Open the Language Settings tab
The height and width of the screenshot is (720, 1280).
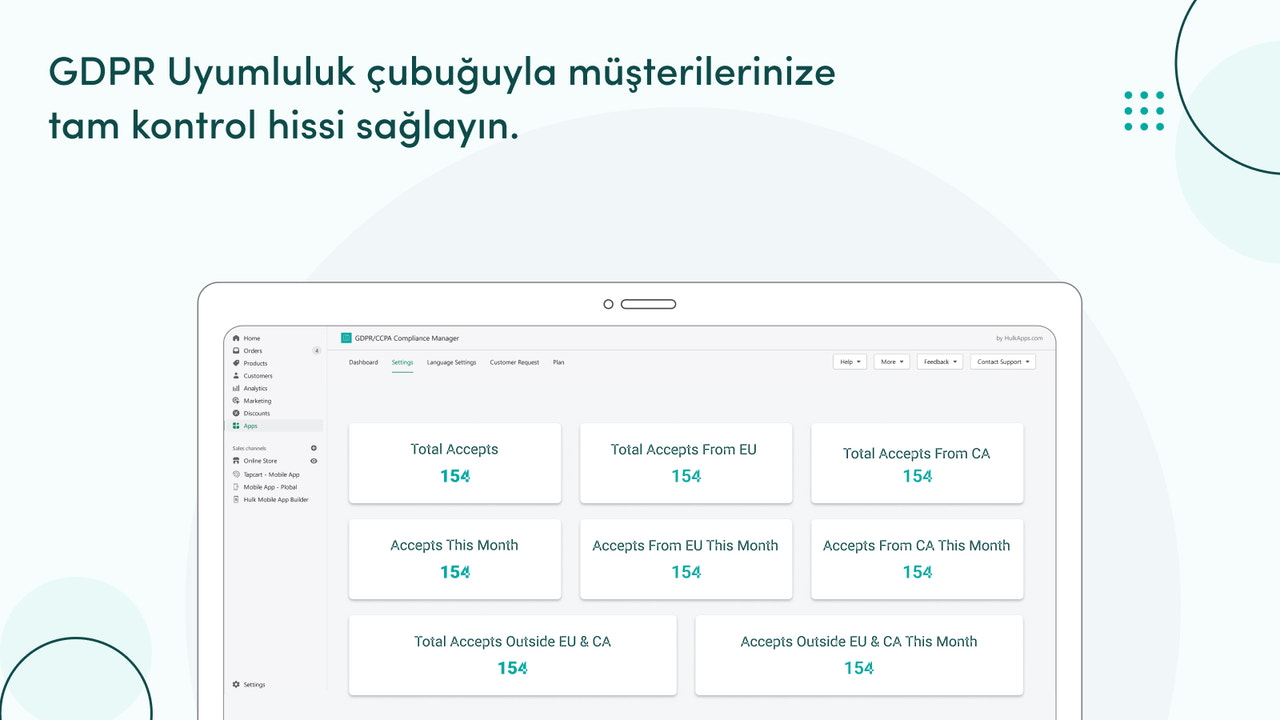click(451, 362)
